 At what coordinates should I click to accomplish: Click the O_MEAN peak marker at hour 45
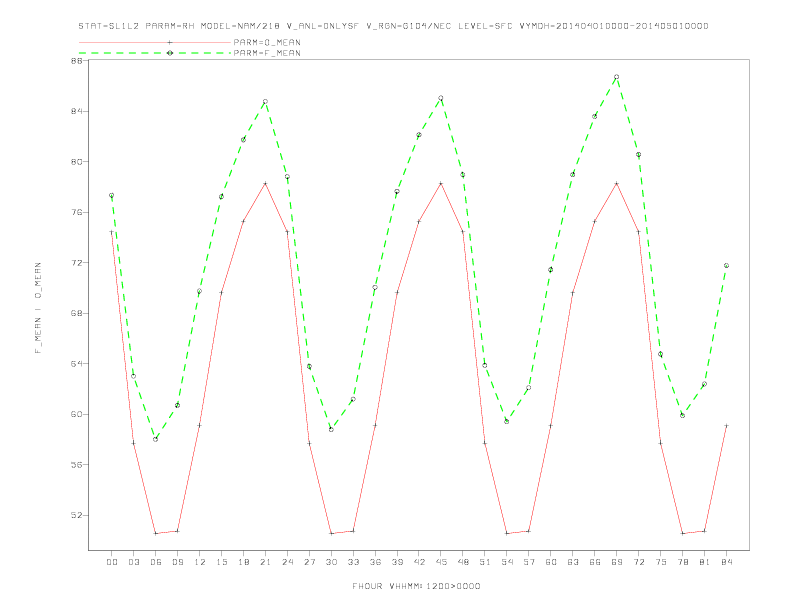tap(440, 183)
